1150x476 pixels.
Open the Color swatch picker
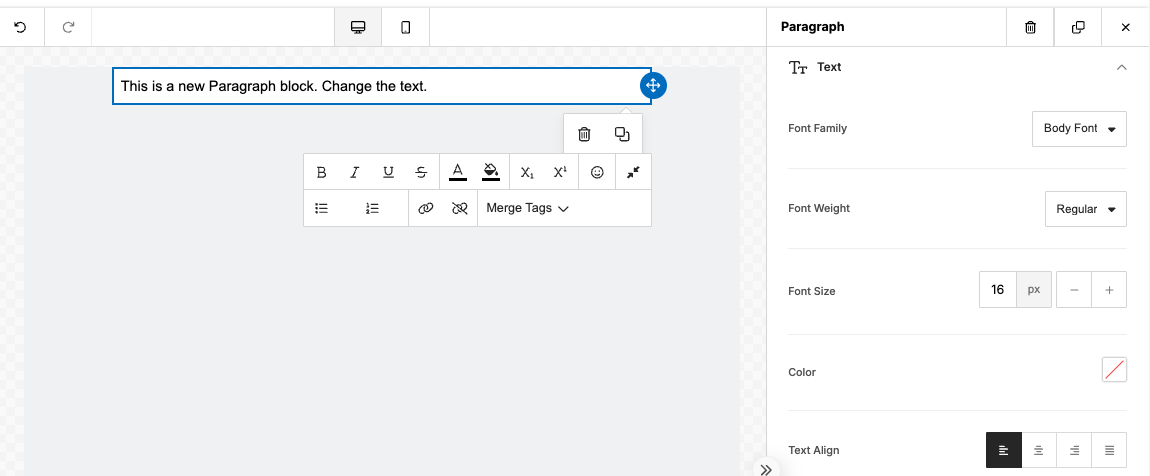[x=1115, y=370]
